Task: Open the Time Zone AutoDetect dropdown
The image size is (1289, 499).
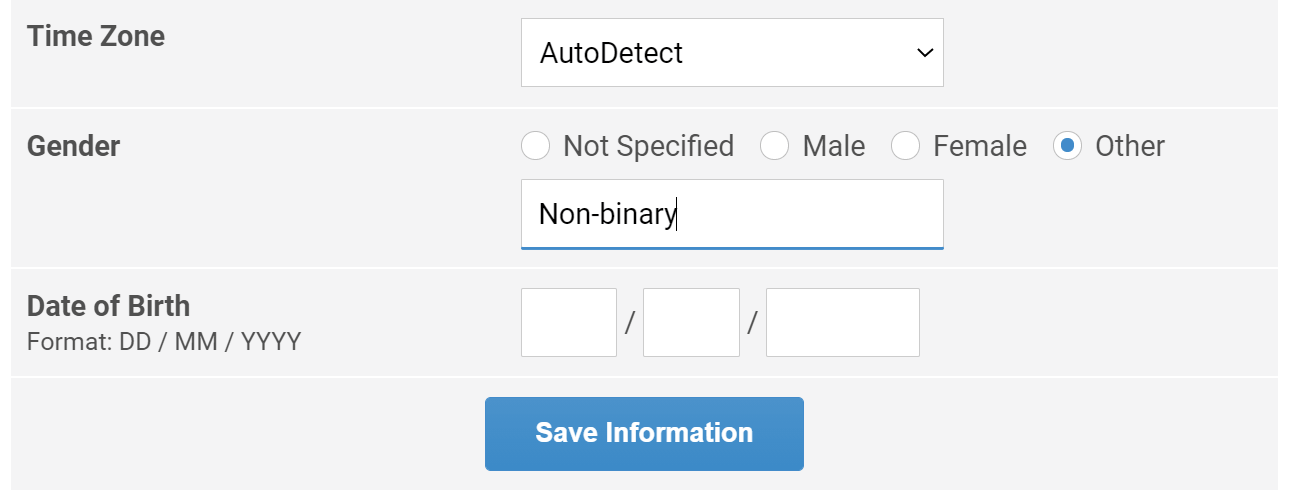Action: [731, 53]
